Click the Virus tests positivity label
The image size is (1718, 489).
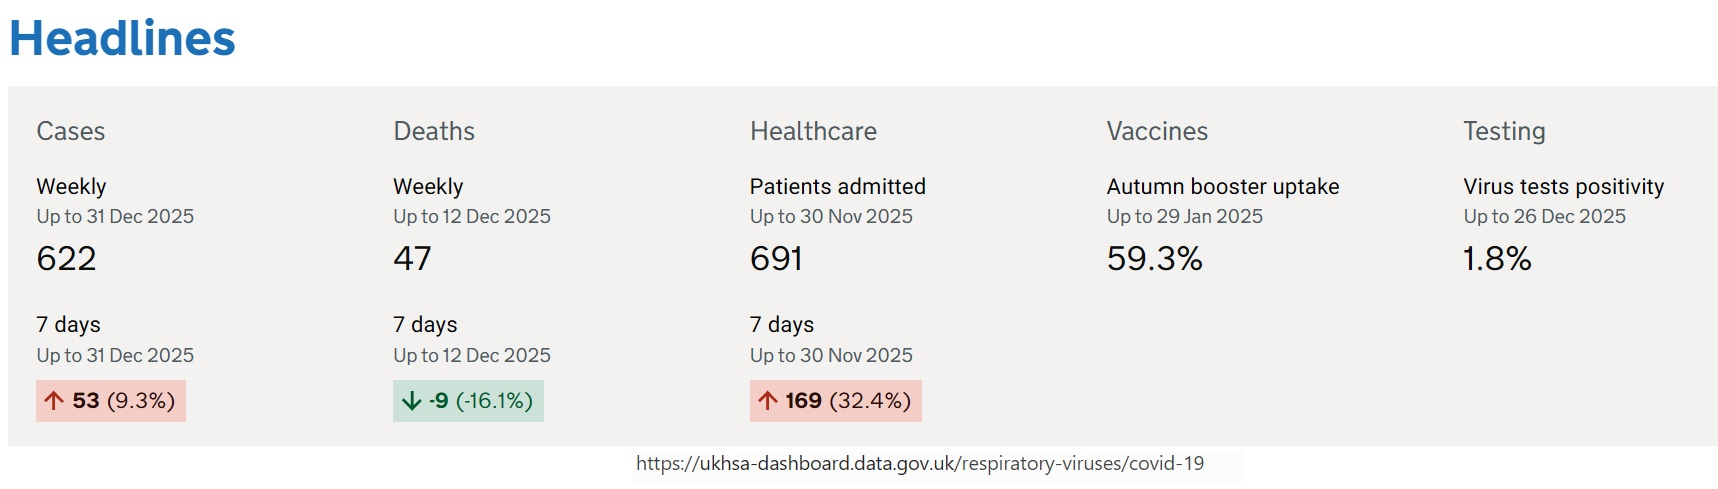click(1564, 186)
